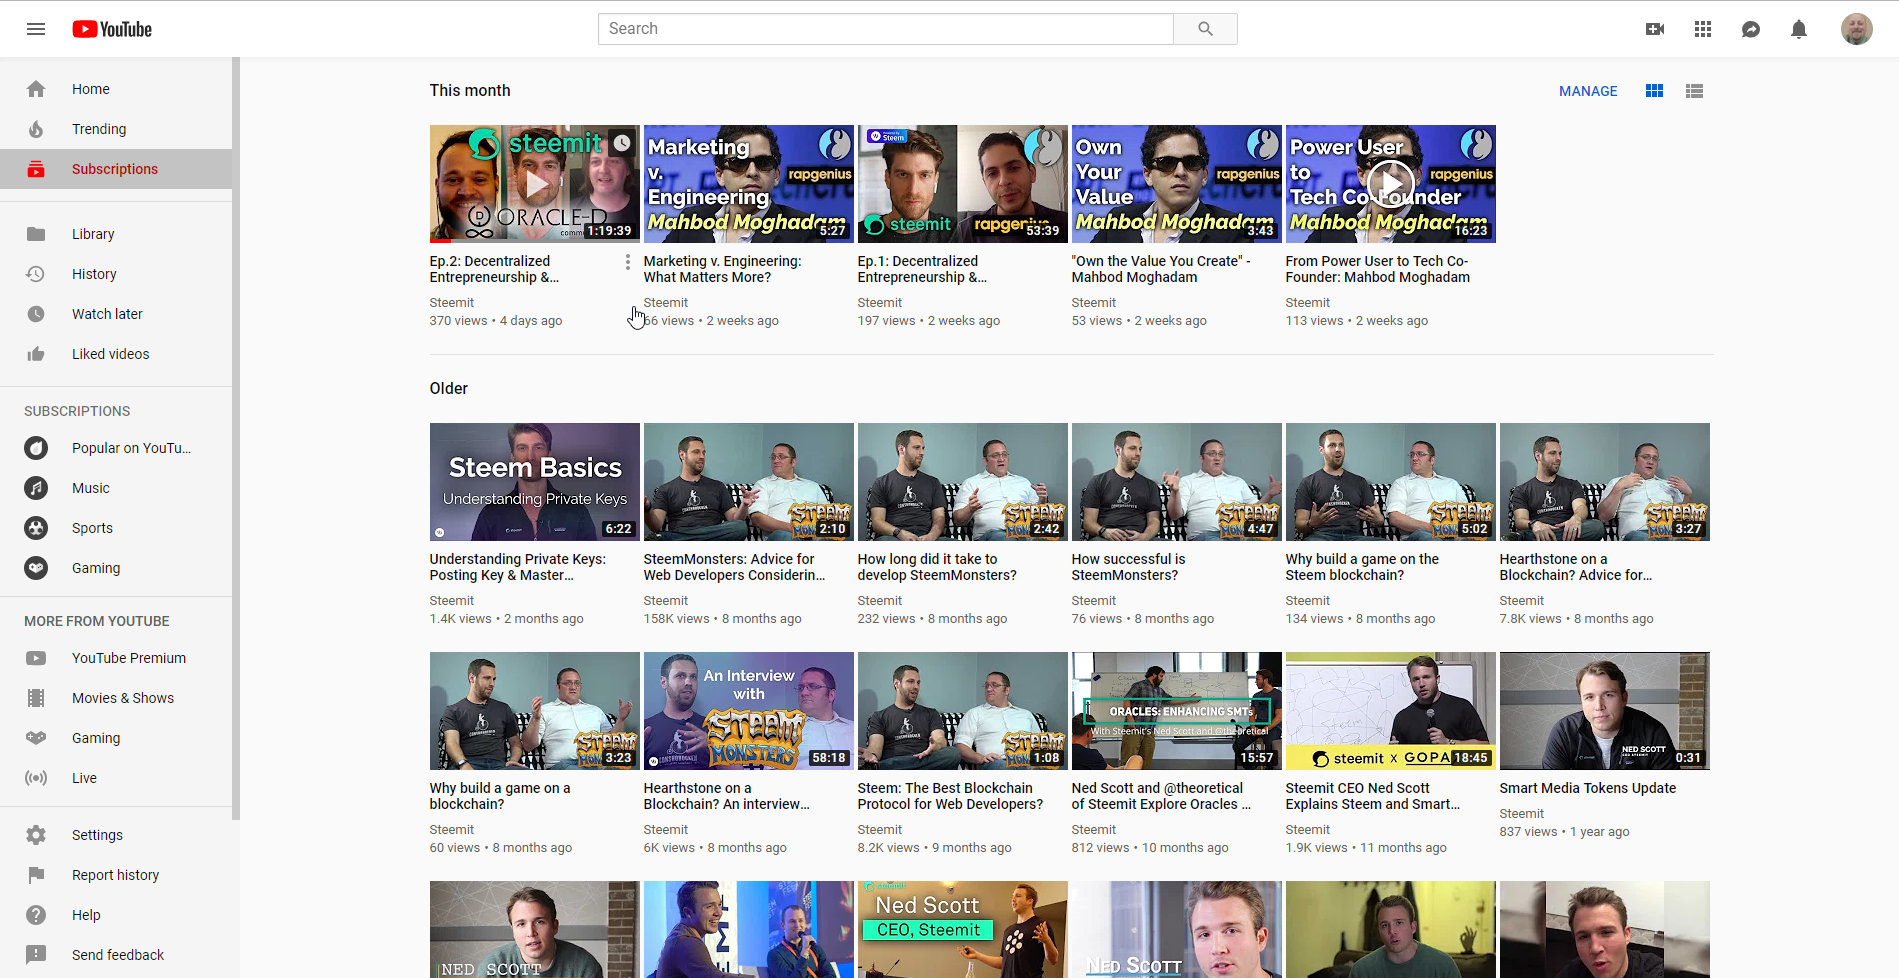
Task: Open 'Smart Media Tokens Update' title
Action: pos(1588,788)
